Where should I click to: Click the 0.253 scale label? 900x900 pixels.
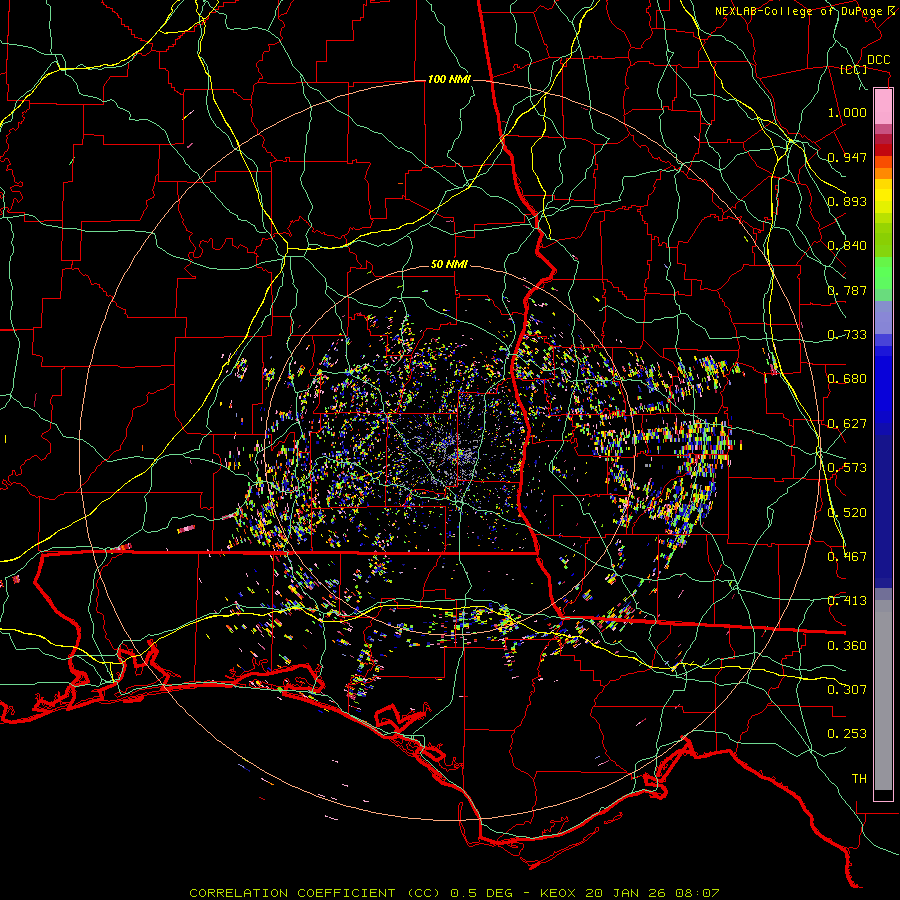(x=847, y=734)
